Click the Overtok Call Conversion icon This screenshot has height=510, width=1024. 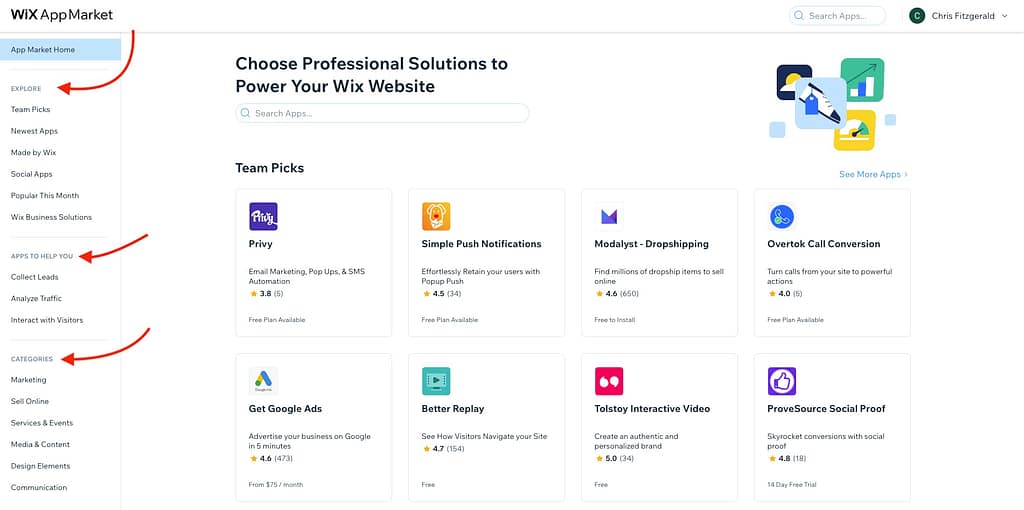click(782, 217)
